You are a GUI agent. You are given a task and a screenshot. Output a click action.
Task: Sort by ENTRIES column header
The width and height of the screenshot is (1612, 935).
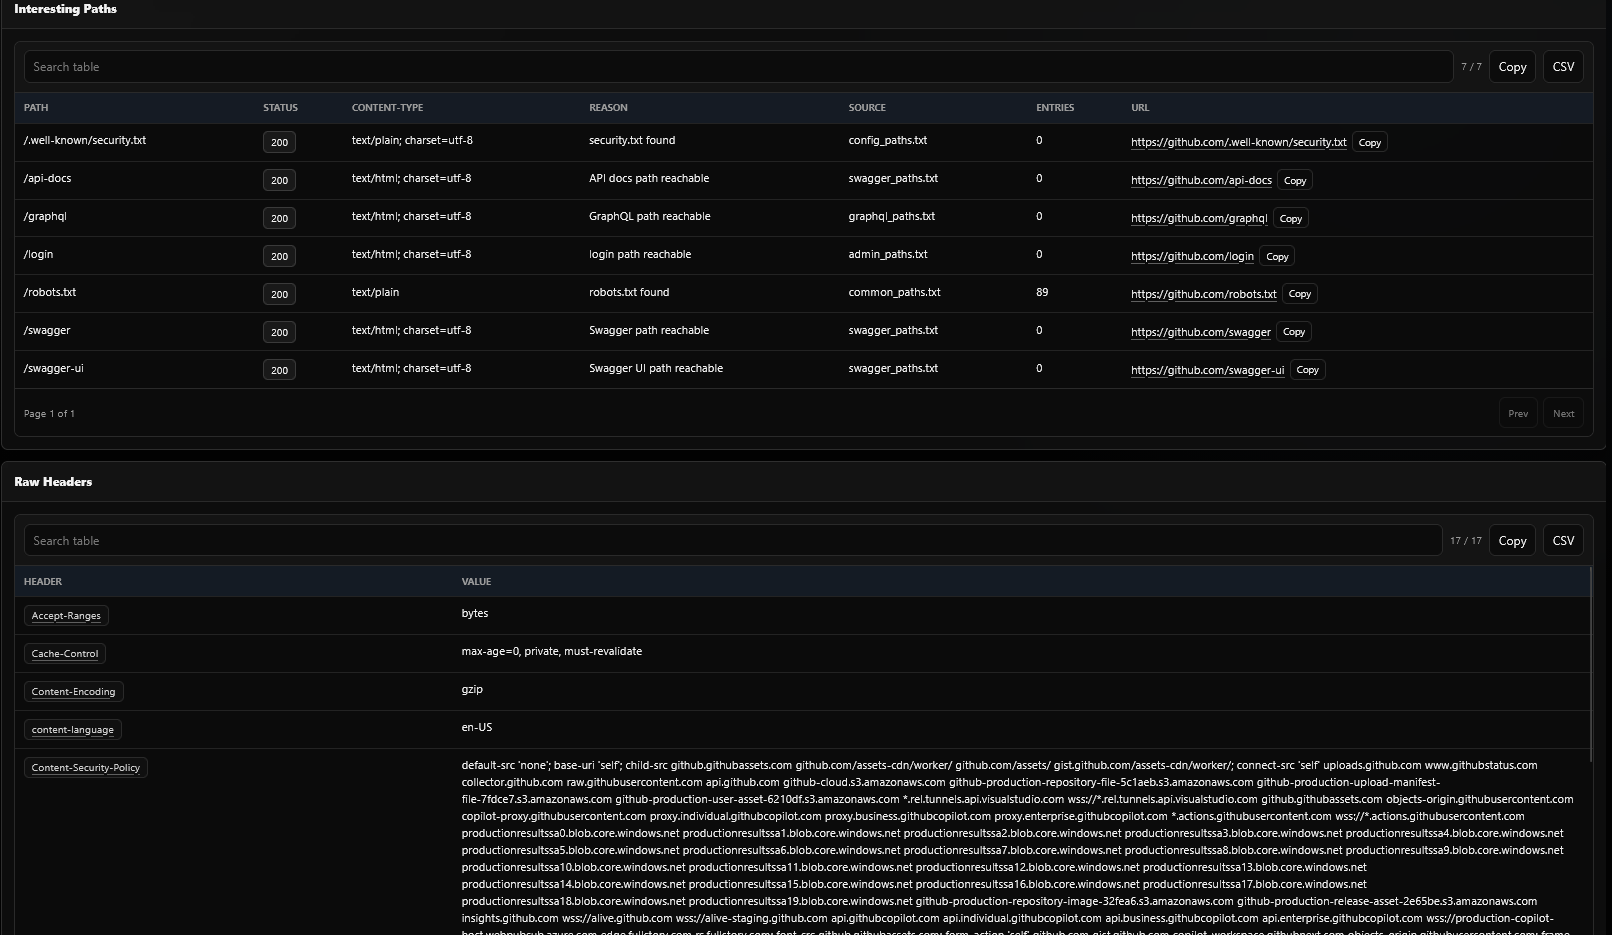[x=1055, y=108]
